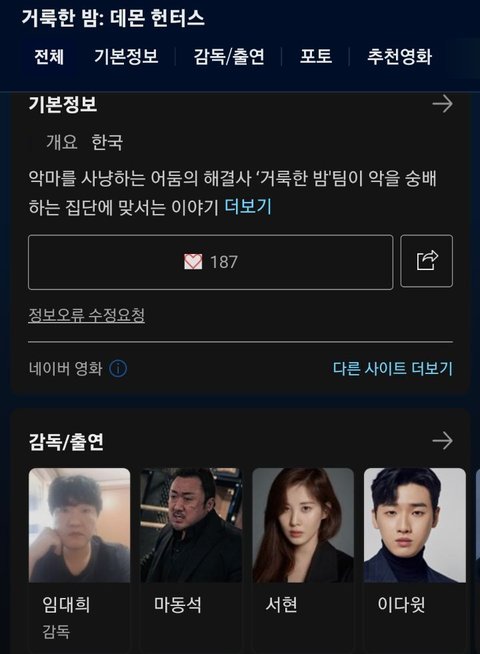Open the 감독/출연 tab

click(x=229, y=57)
